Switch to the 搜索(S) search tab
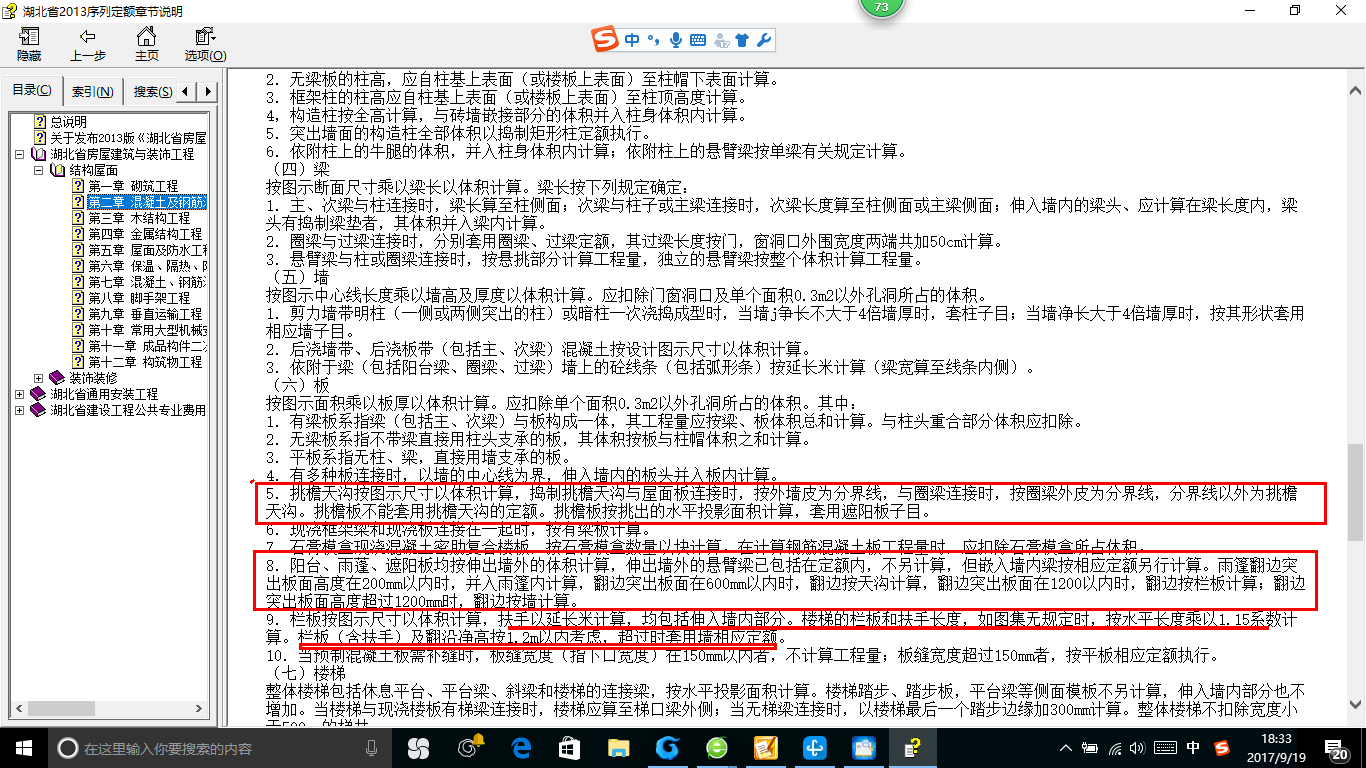 click(152, 92)
